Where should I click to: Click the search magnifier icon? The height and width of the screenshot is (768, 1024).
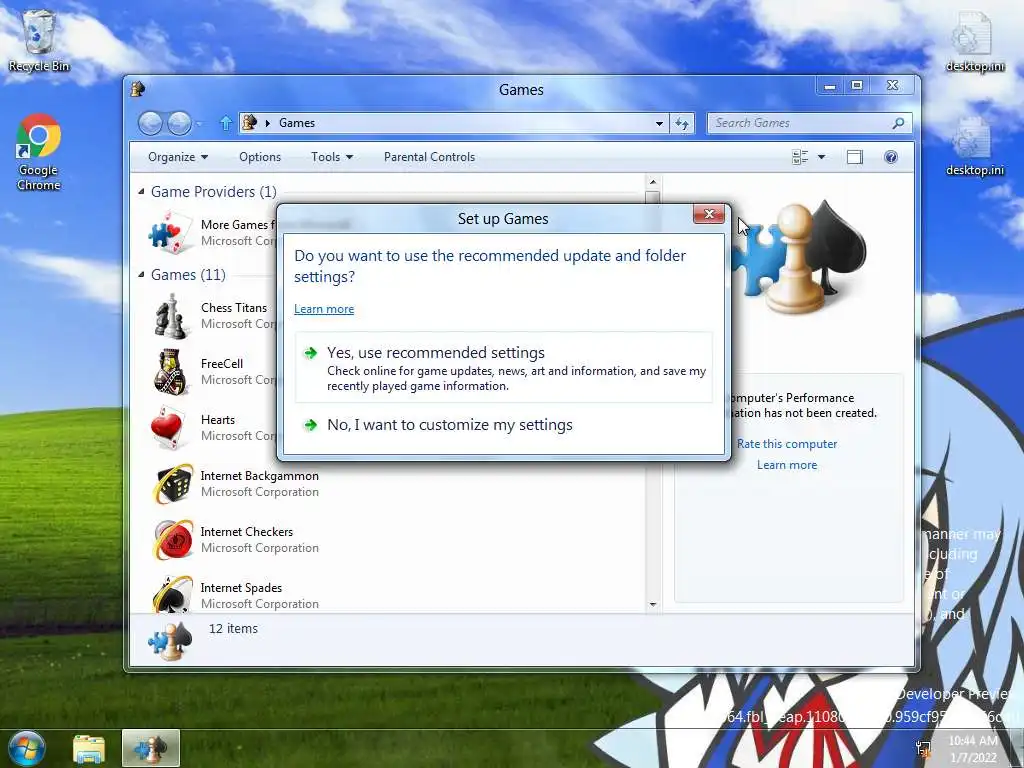(x=899, y=122)
